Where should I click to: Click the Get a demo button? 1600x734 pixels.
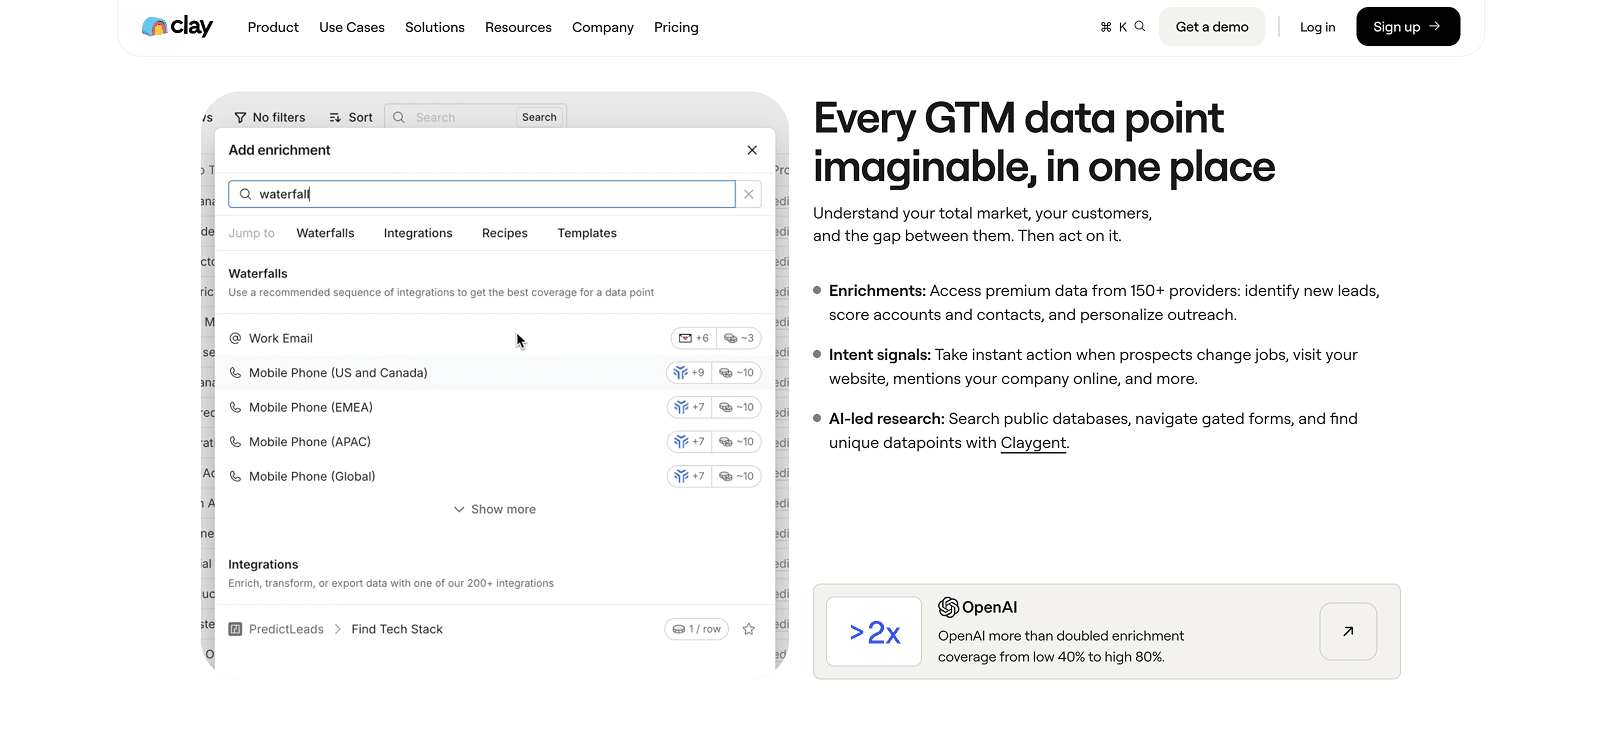[1212, 27]
